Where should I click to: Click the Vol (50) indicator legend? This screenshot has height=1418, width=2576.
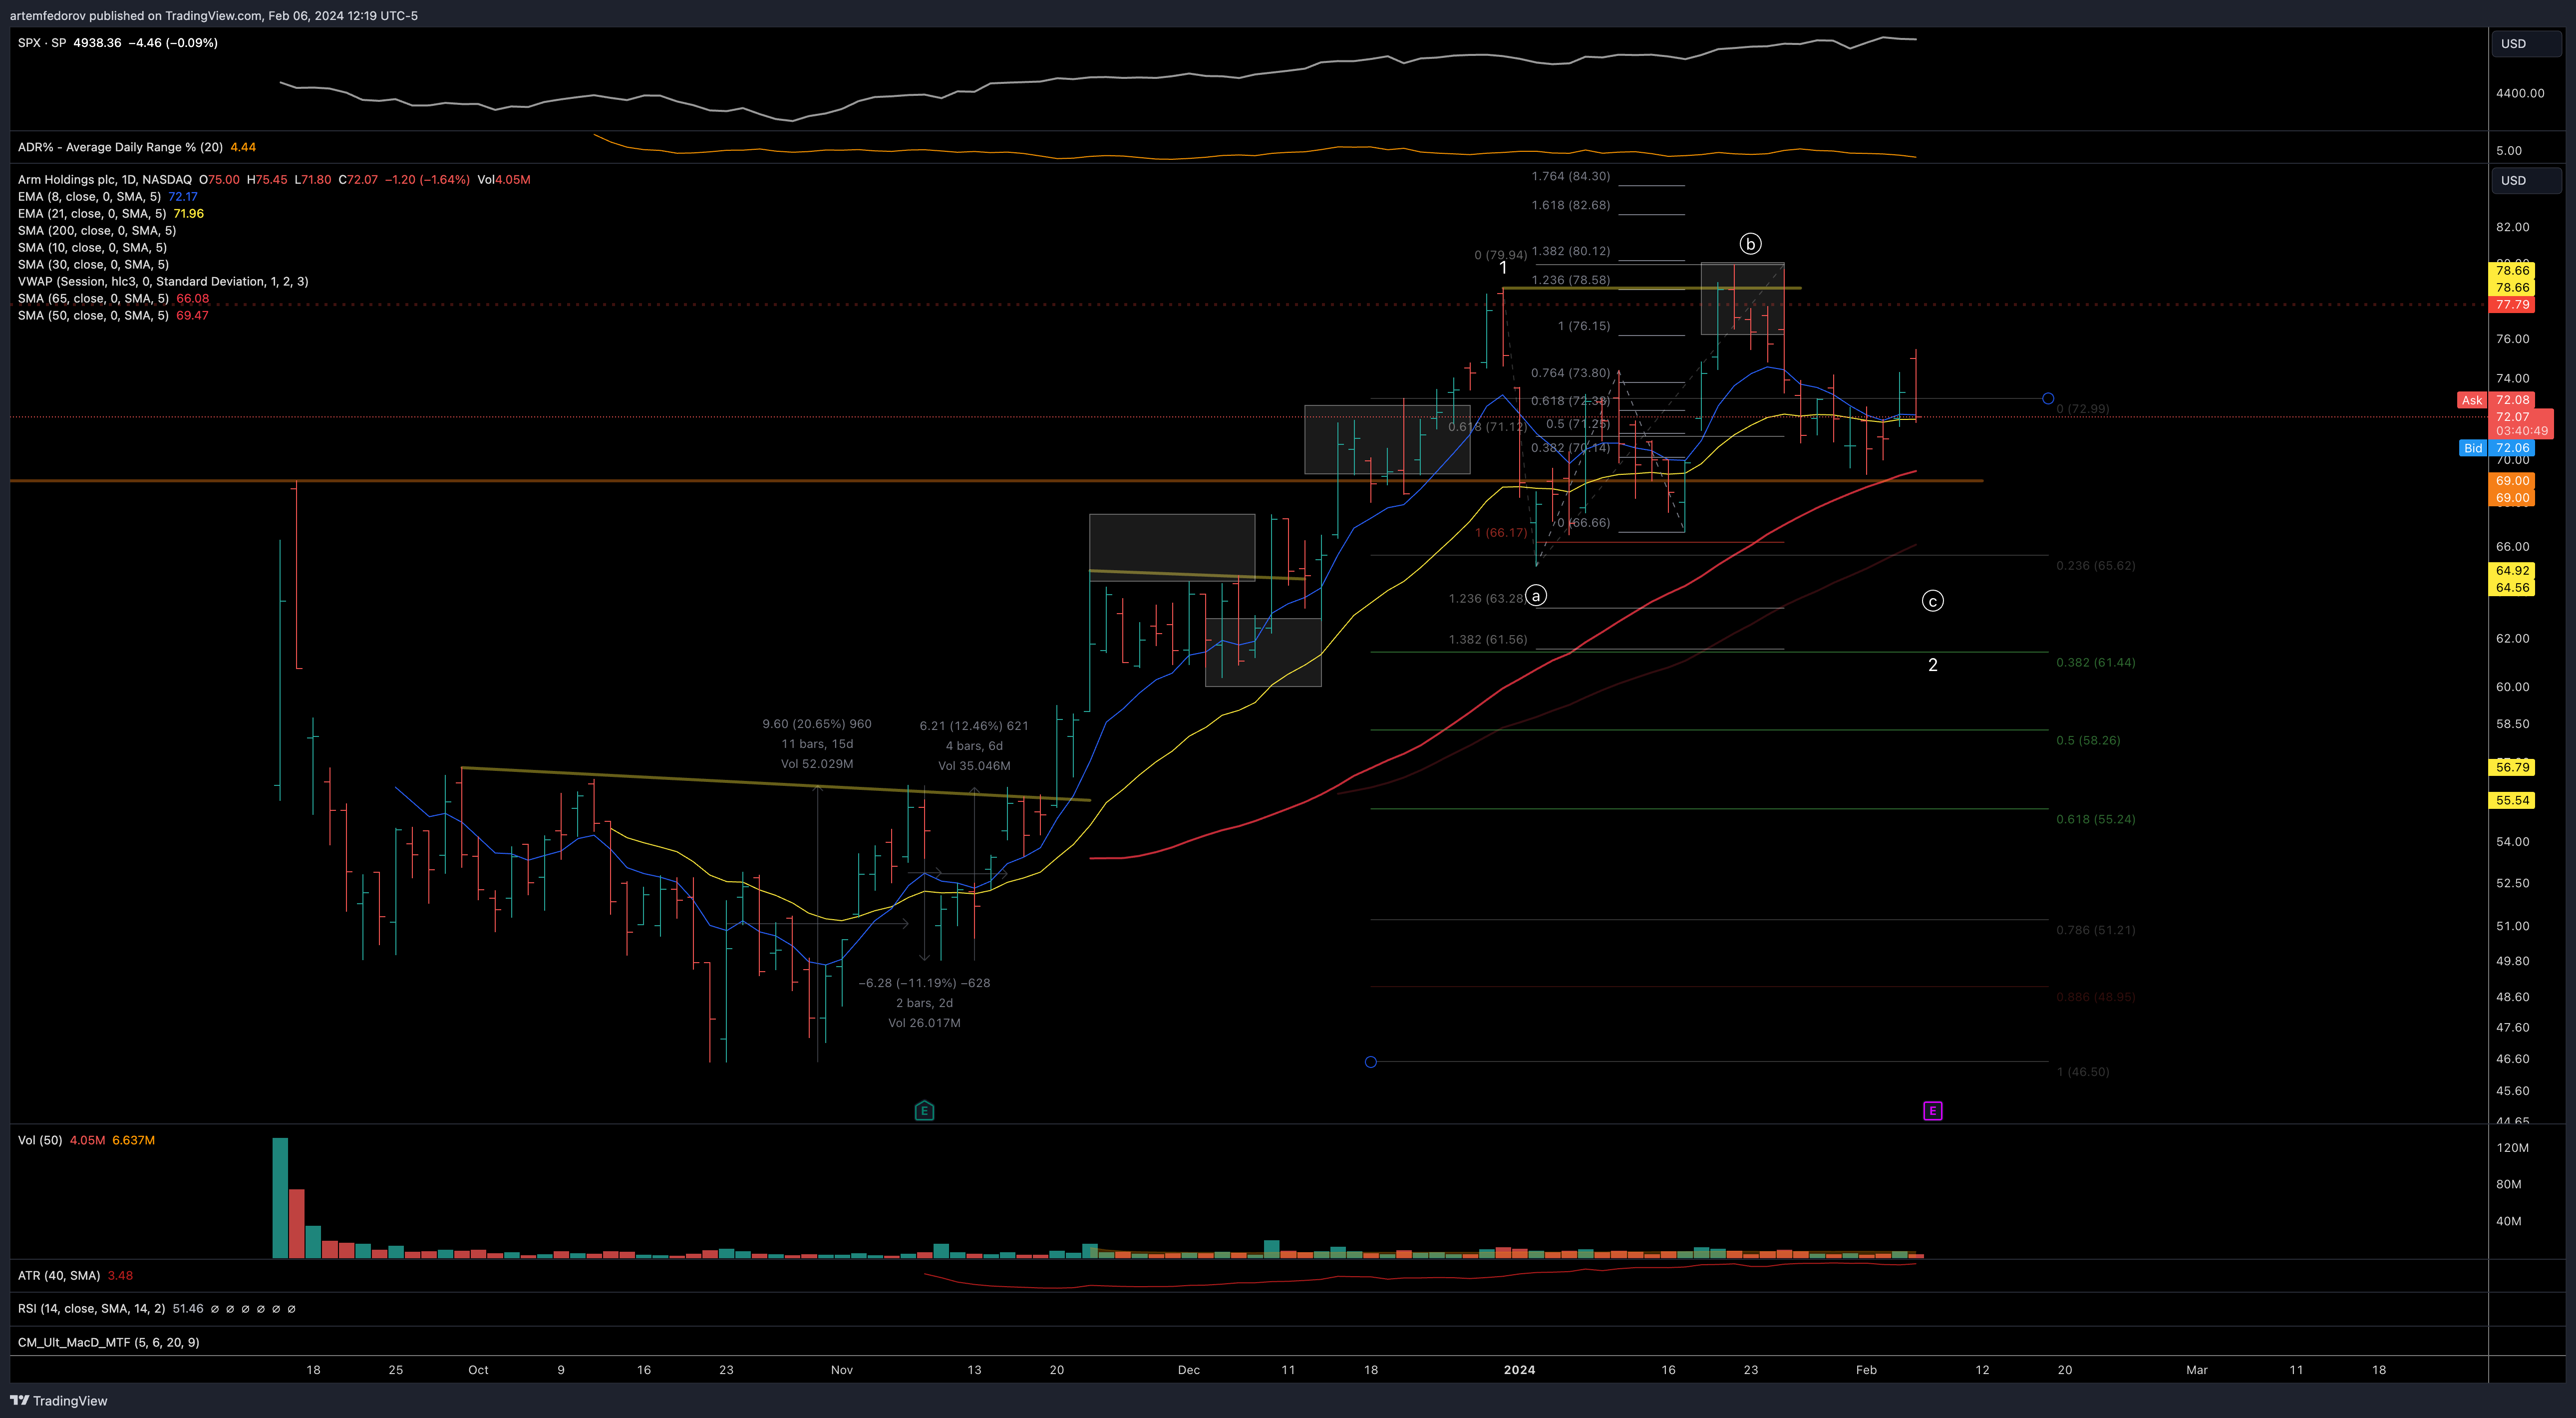(86, 1140)
